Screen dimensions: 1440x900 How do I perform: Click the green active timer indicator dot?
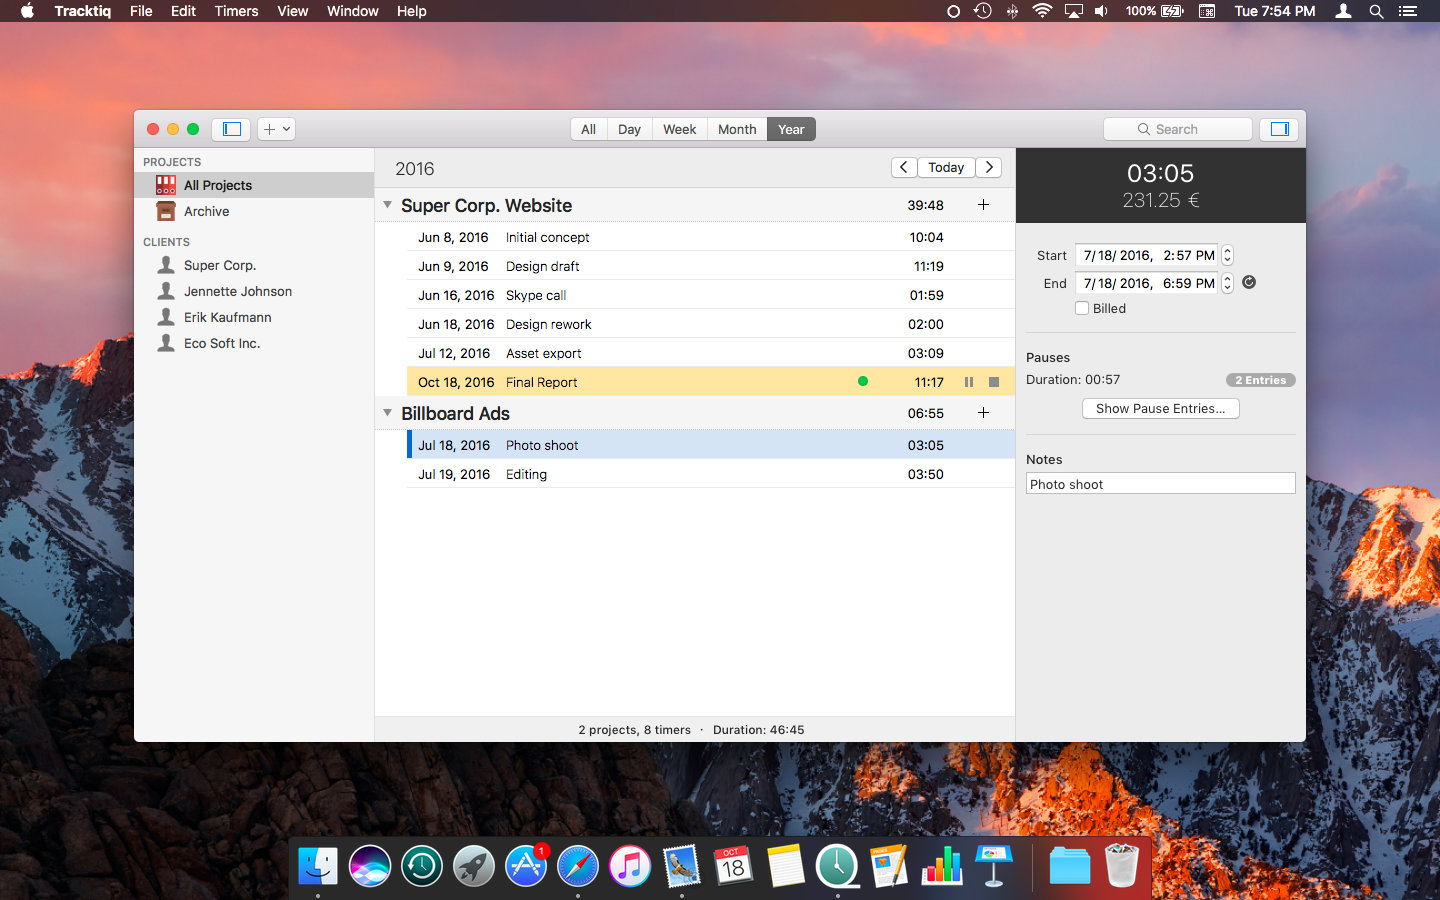[862, 381]
